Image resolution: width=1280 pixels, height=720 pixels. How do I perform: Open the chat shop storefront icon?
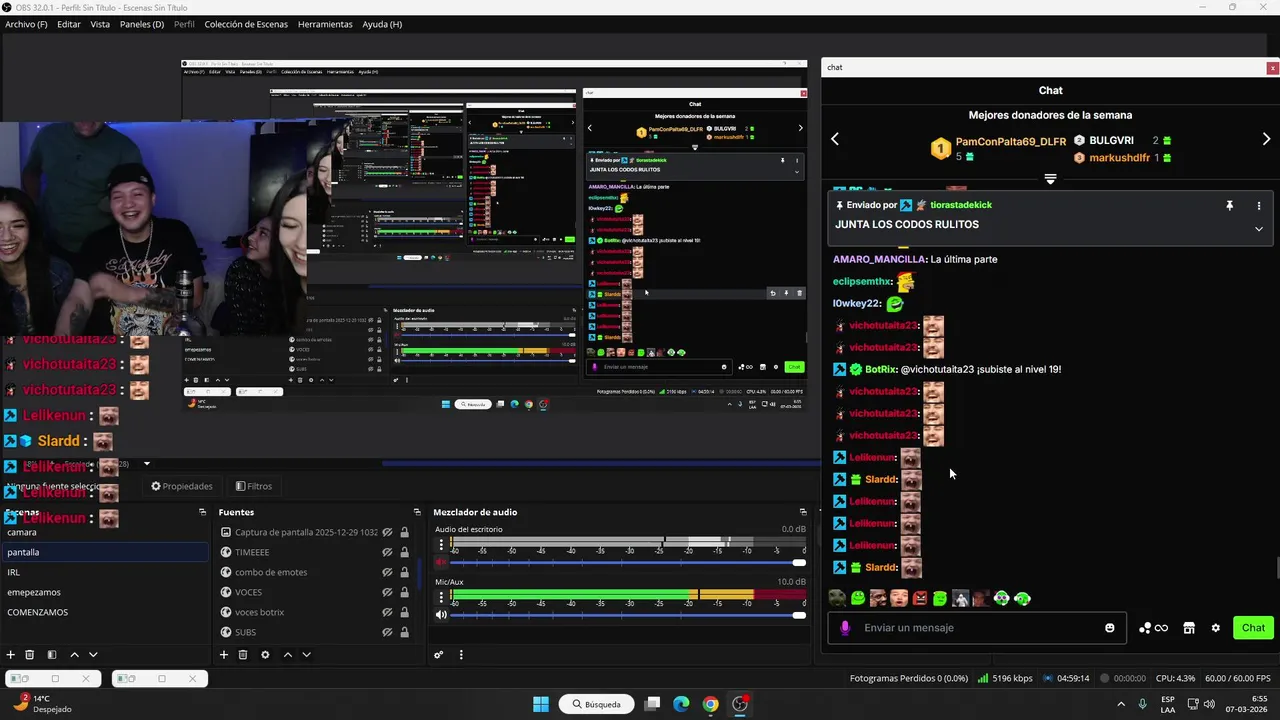pyautogui.click(x=1189, y=628)
